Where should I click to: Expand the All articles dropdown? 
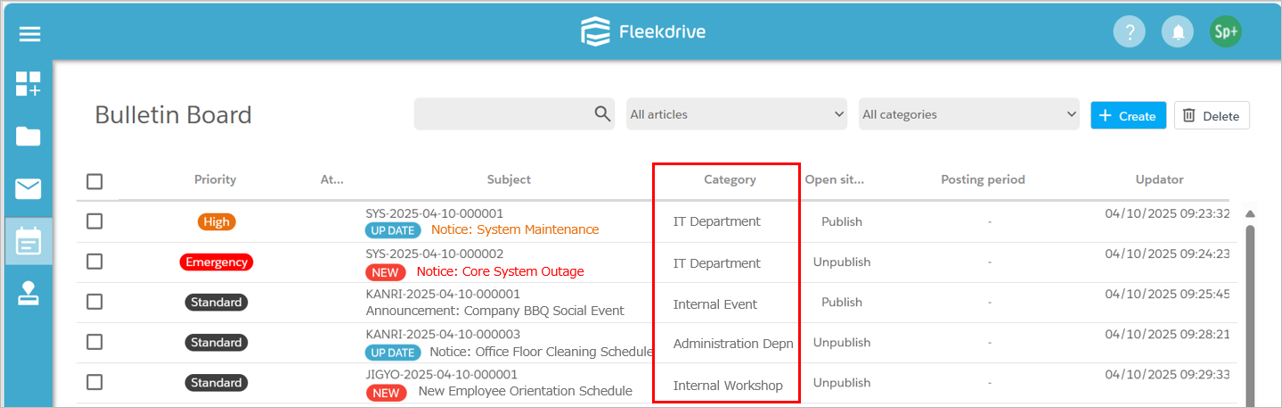737,114
